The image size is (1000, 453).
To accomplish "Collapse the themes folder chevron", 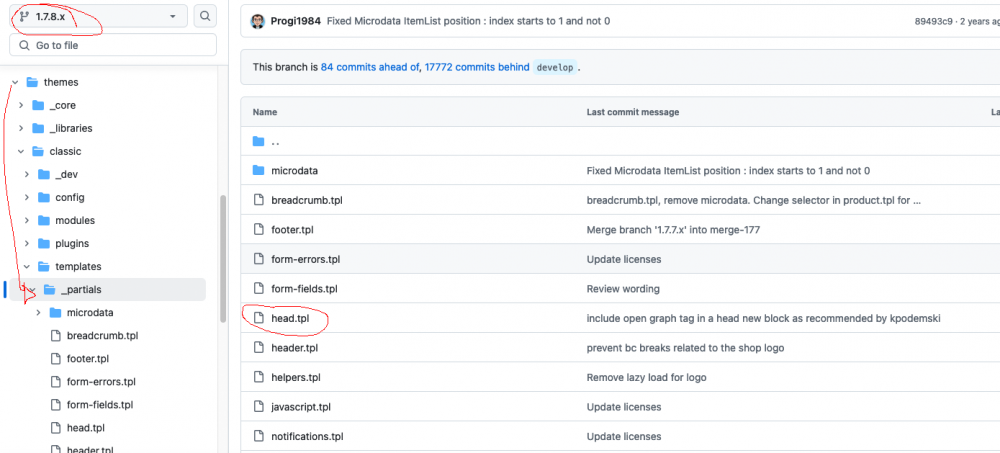I will pos(14,82).
